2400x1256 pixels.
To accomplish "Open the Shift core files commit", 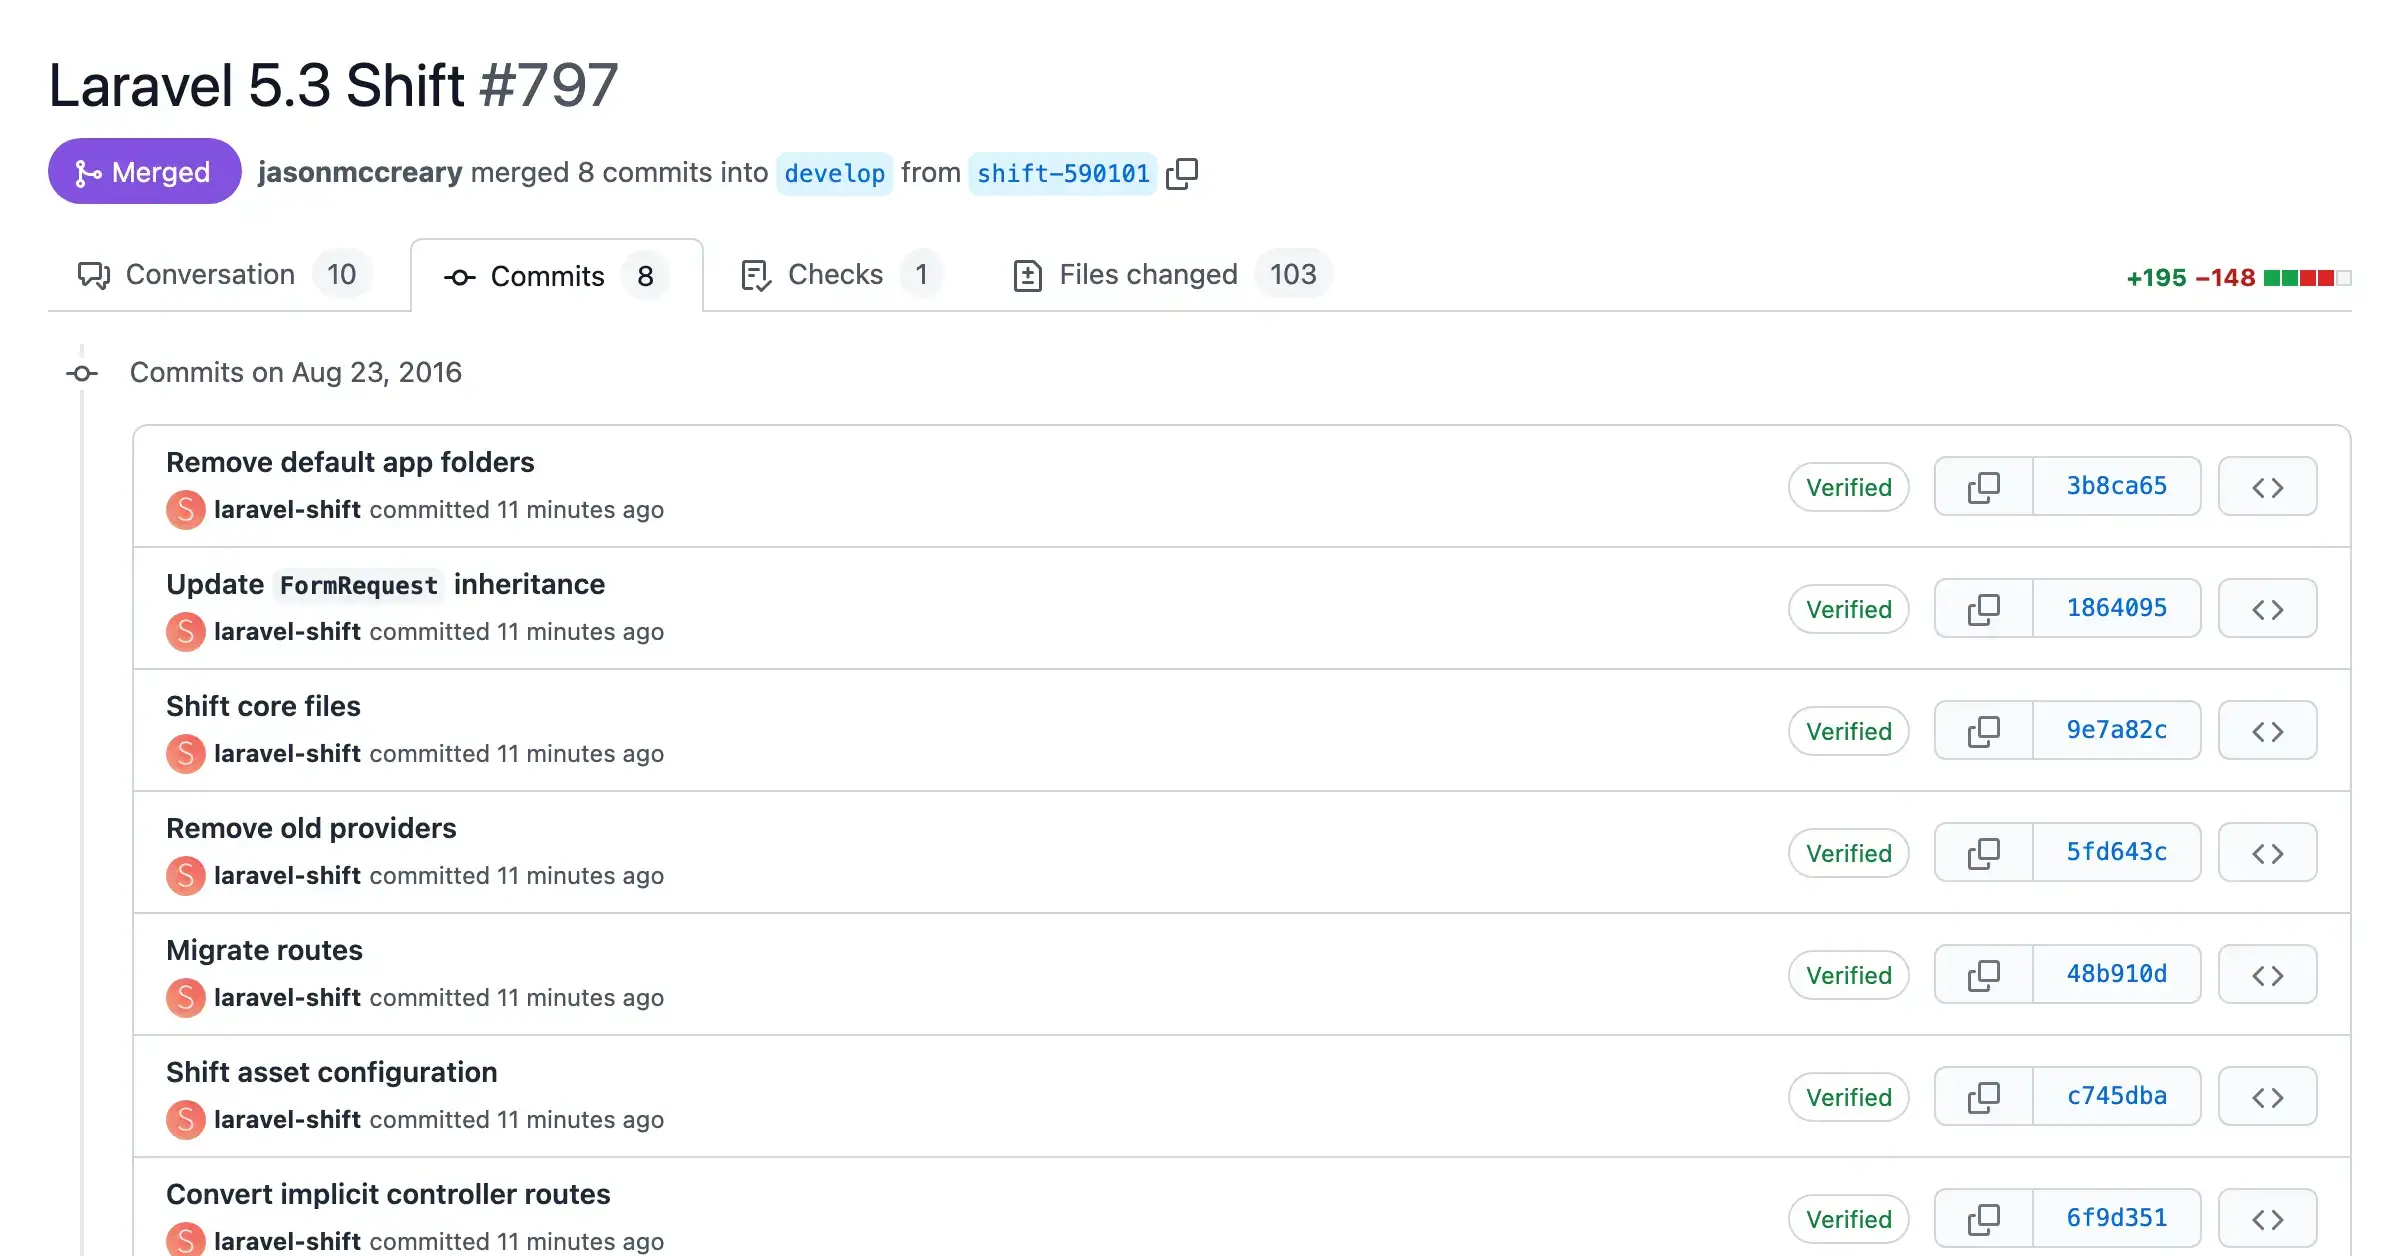I will pos(263,706).
